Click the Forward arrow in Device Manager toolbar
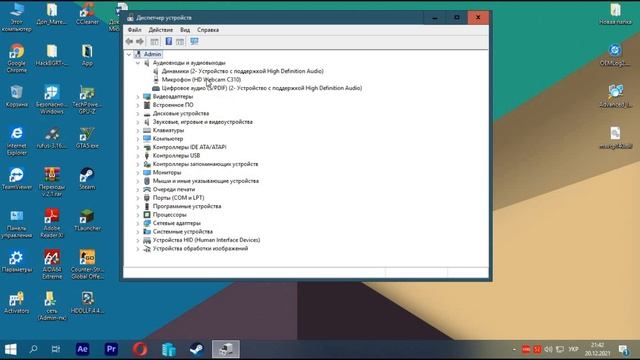This screenshot has height=360, width=640. (x=140, y=41)
